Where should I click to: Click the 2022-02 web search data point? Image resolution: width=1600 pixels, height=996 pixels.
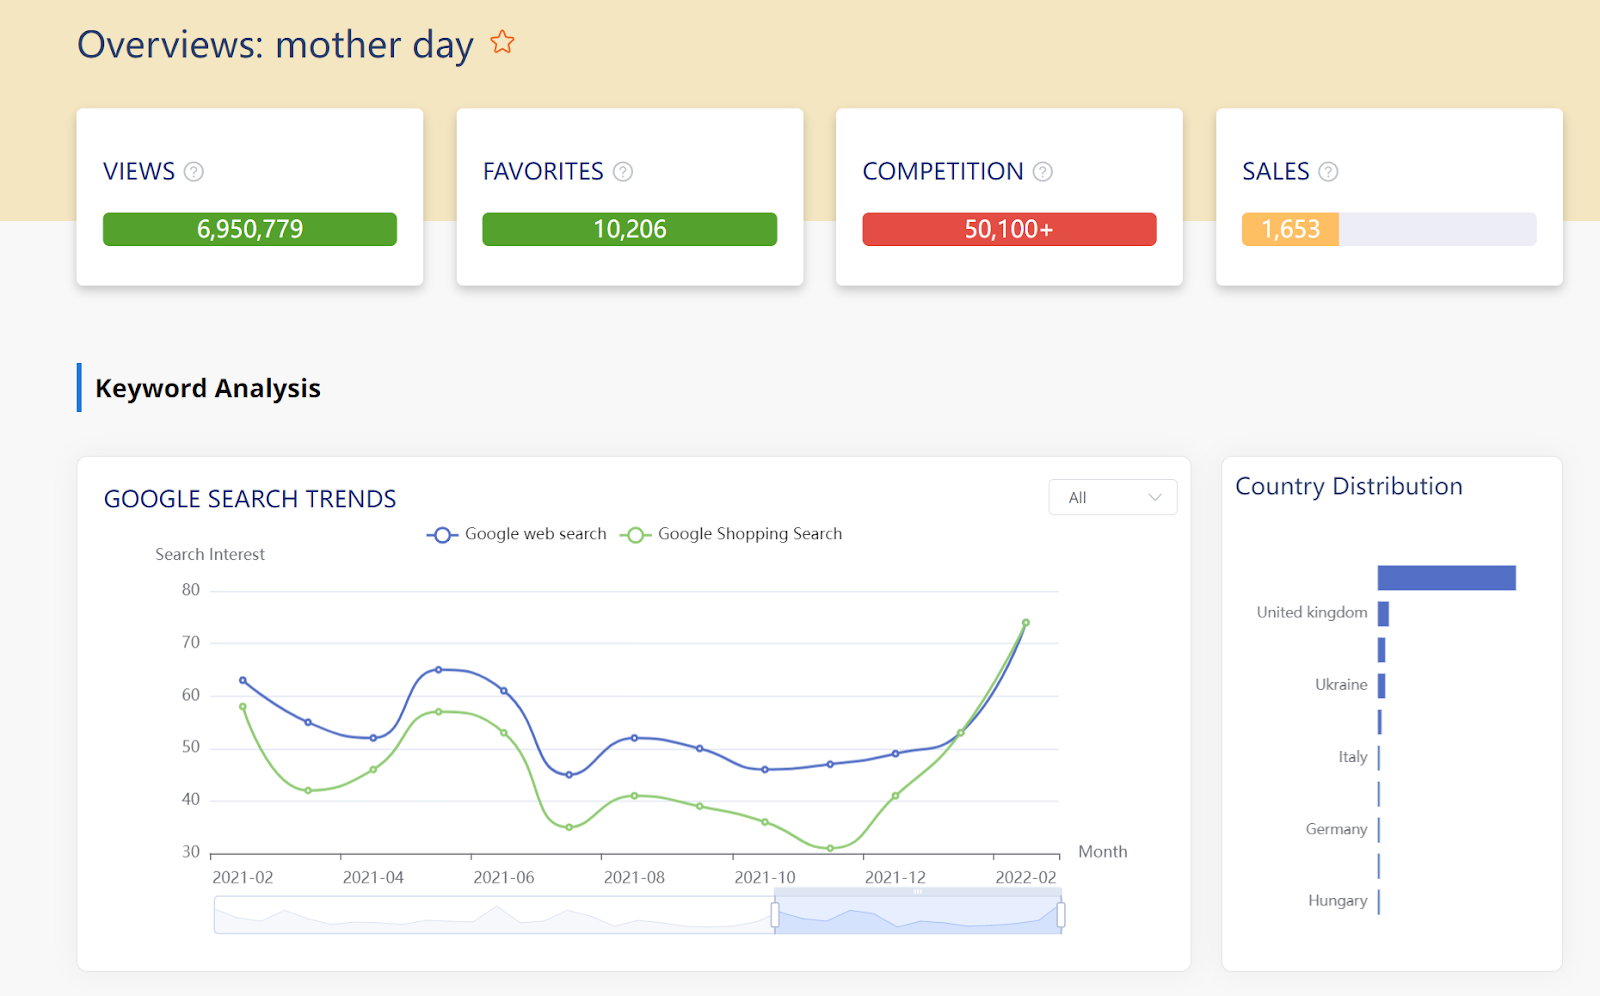point(1026,623)
